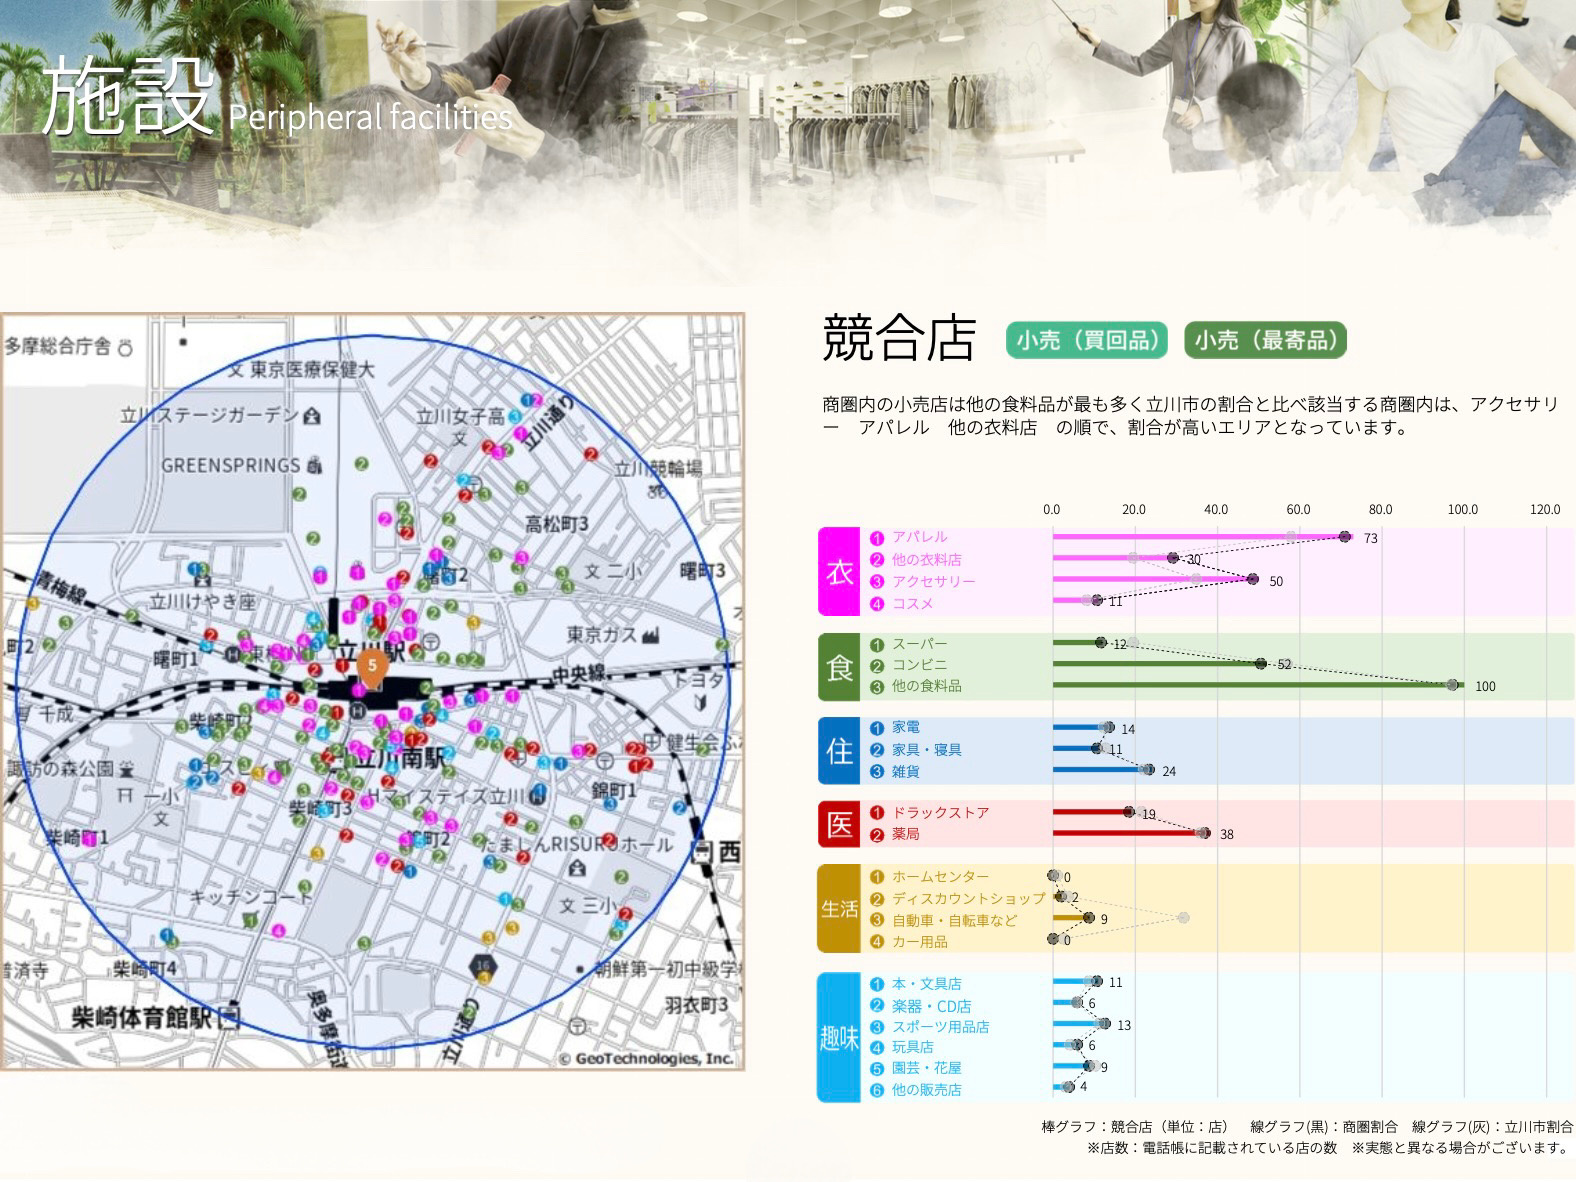Click the GREENSPRINGS label on the map
The image size is (1576, 1182).
231,466
